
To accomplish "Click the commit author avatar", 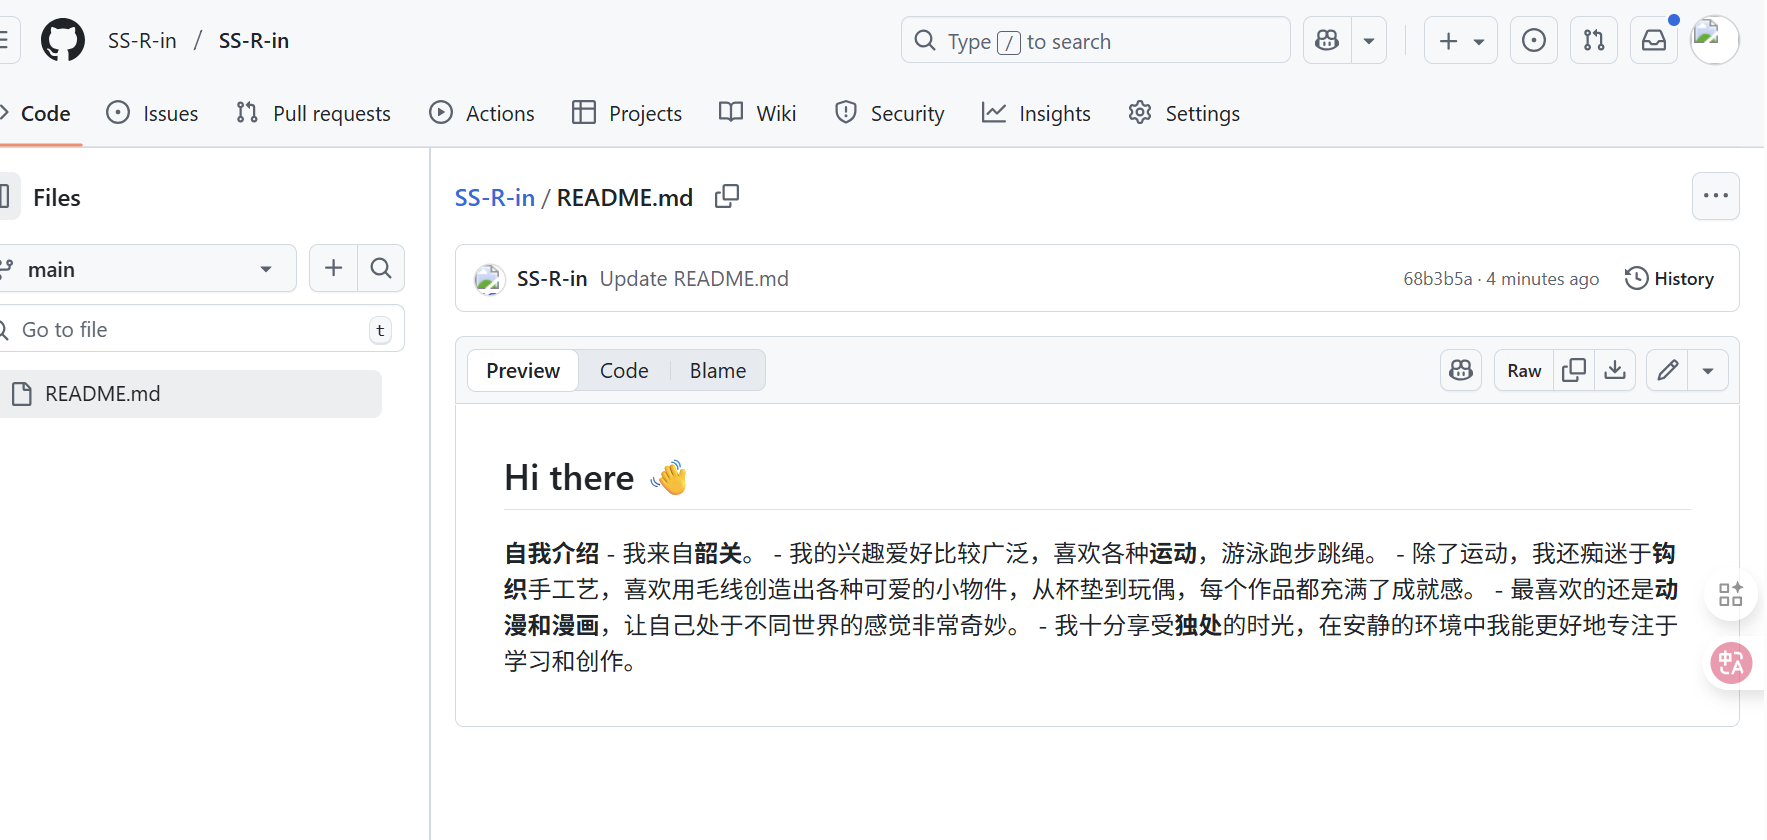I will [x=489, y=279].
